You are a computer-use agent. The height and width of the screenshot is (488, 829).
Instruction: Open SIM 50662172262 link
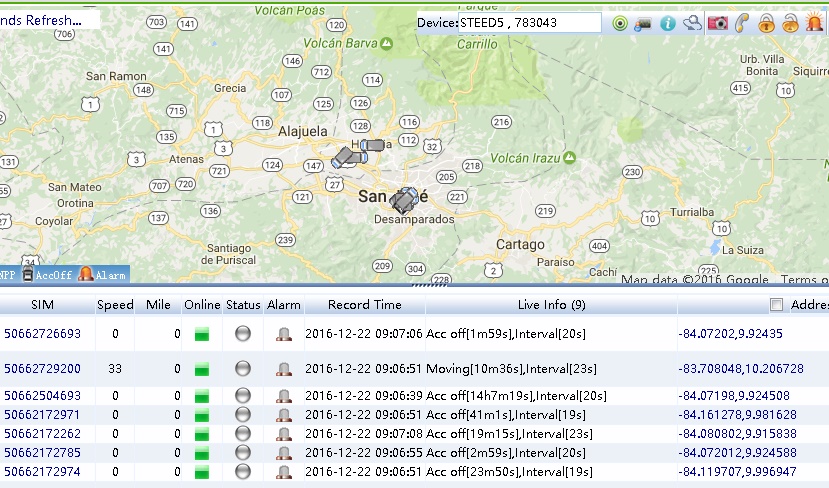pyautogui.click(x=42, y=434)
